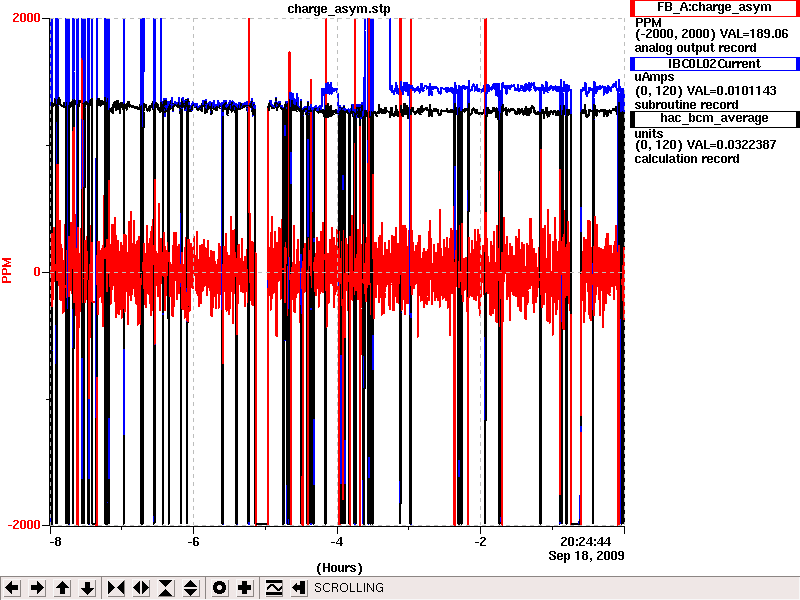Click the uAmps units label
Image resolution: width=800 pixels, height=600 pixels.
pyautogui.click(x=655, y=77)
